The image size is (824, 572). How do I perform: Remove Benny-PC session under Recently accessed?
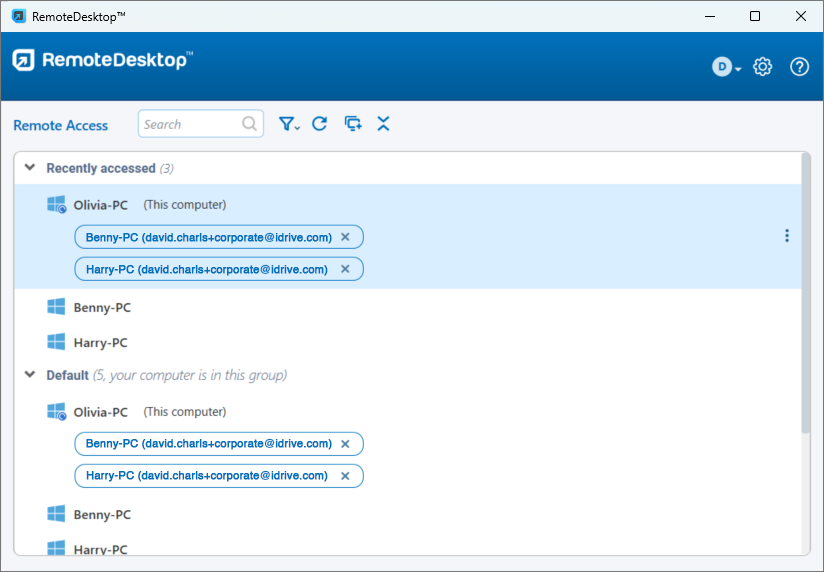tap(345, 237)
